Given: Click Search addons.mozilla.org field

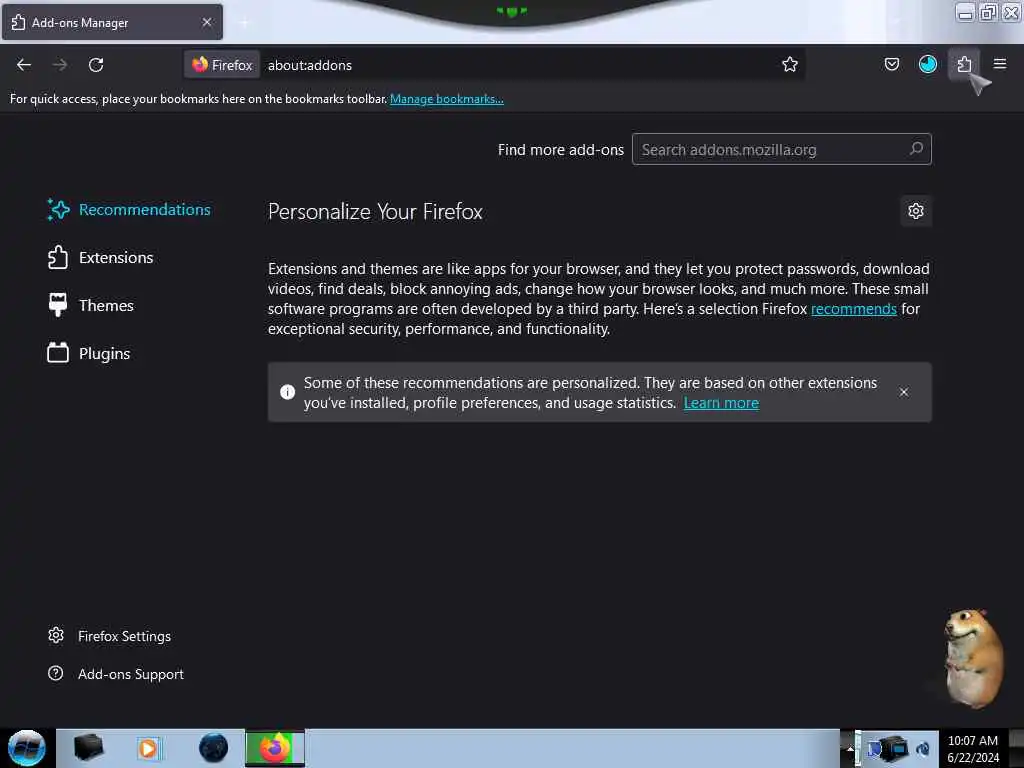Looking at the screenshot, I should pyautogui.click(x=781, y=150).
